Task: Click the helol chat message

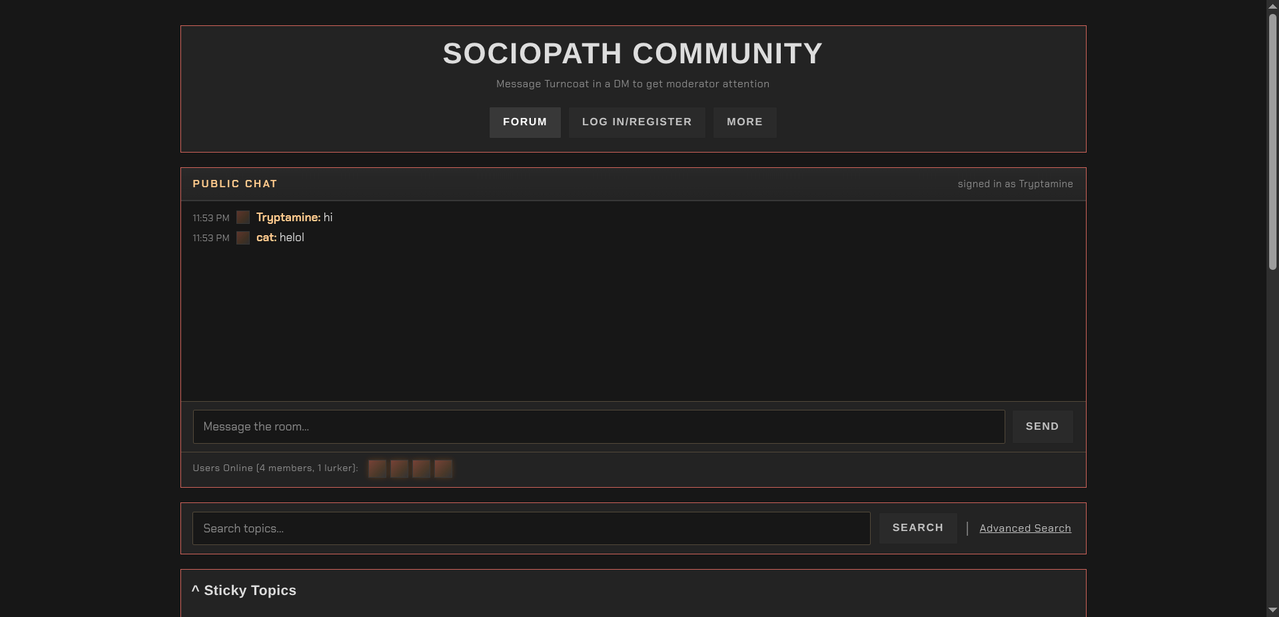Action: pyautogui.click(x=292, y=238)
